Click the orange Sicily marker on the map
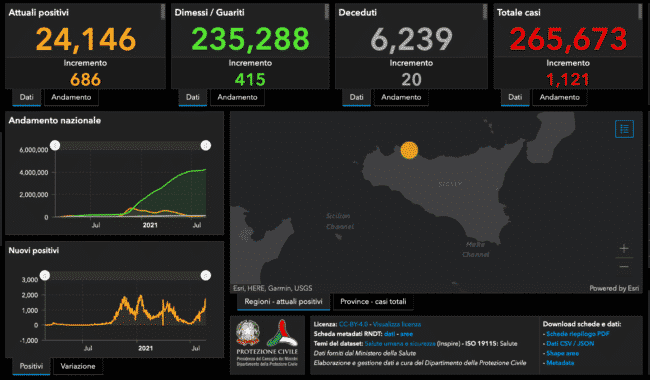Image resolution: width=650 pixels, height=380 pixels. [x=409, y=150]
